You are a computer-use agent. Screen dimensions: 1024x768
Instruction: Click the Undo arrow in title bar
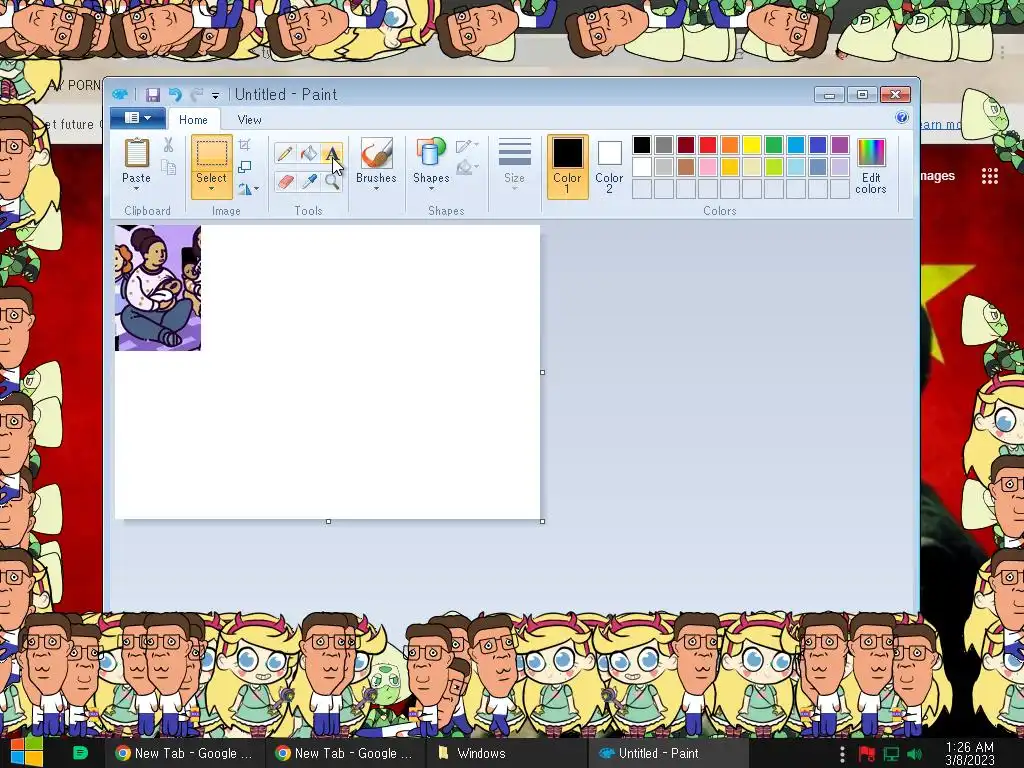174,95
